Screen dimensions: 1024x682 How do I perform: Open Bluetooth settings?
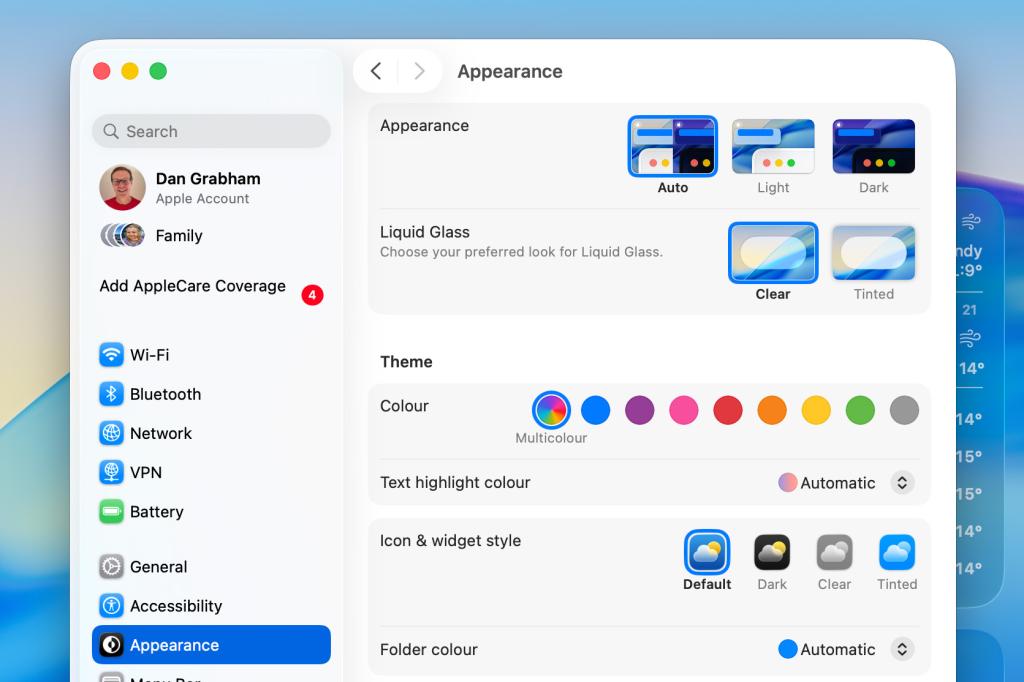[x=164, y=394]
